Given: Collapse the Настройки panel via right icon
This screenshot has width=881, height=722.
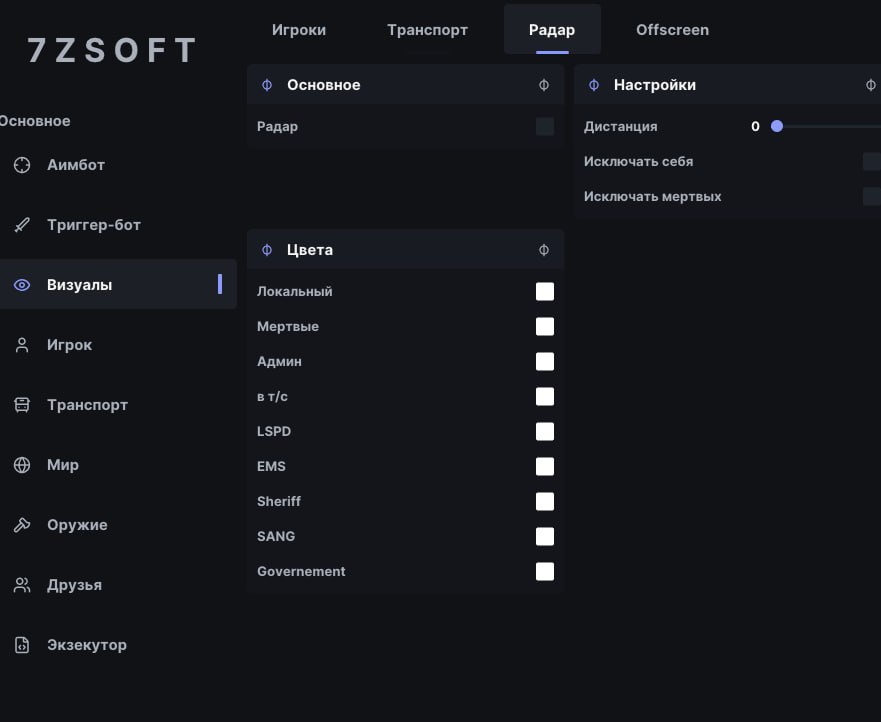Looking at the screenshot, I should [870, 85].
